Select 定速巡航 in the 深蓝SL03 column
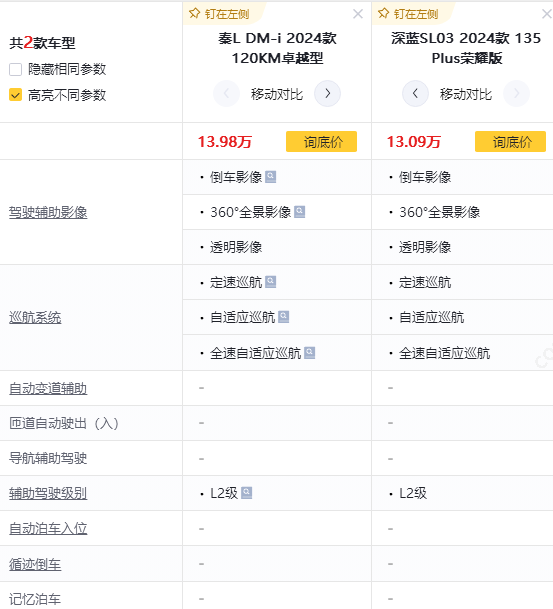Image resolution: width=553 pixels, height=609 pixels. click(x=425, y=282)
